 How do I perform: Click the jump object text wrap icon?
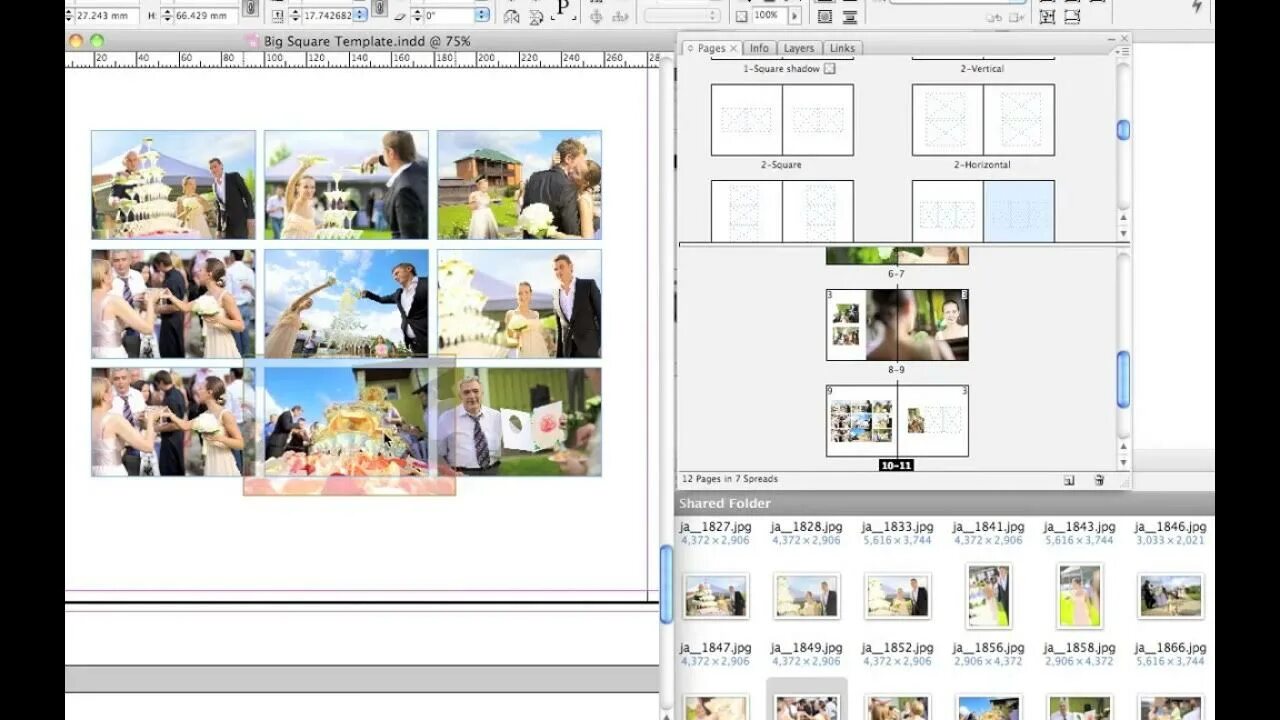[850, 16]
